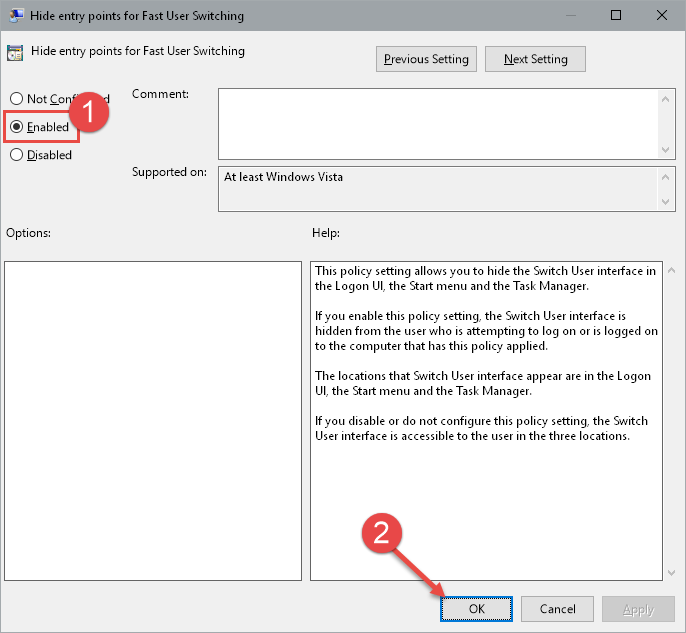
Task: Click the 'Comment:' label
Action: [x=160, y=94]
